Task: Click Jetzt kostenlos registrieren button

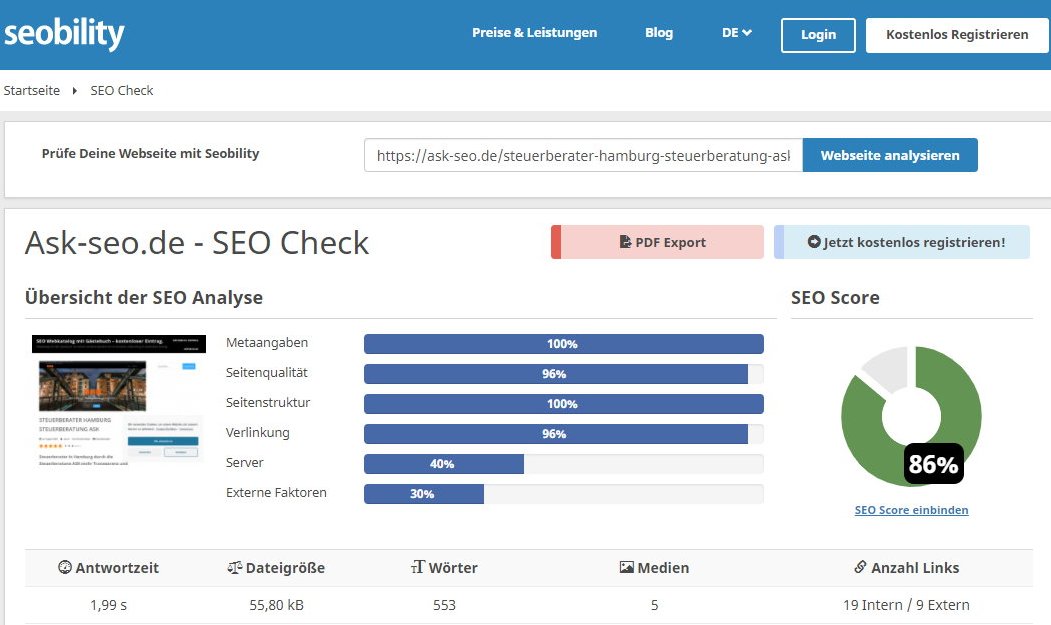Action: [x=902, y=242]
